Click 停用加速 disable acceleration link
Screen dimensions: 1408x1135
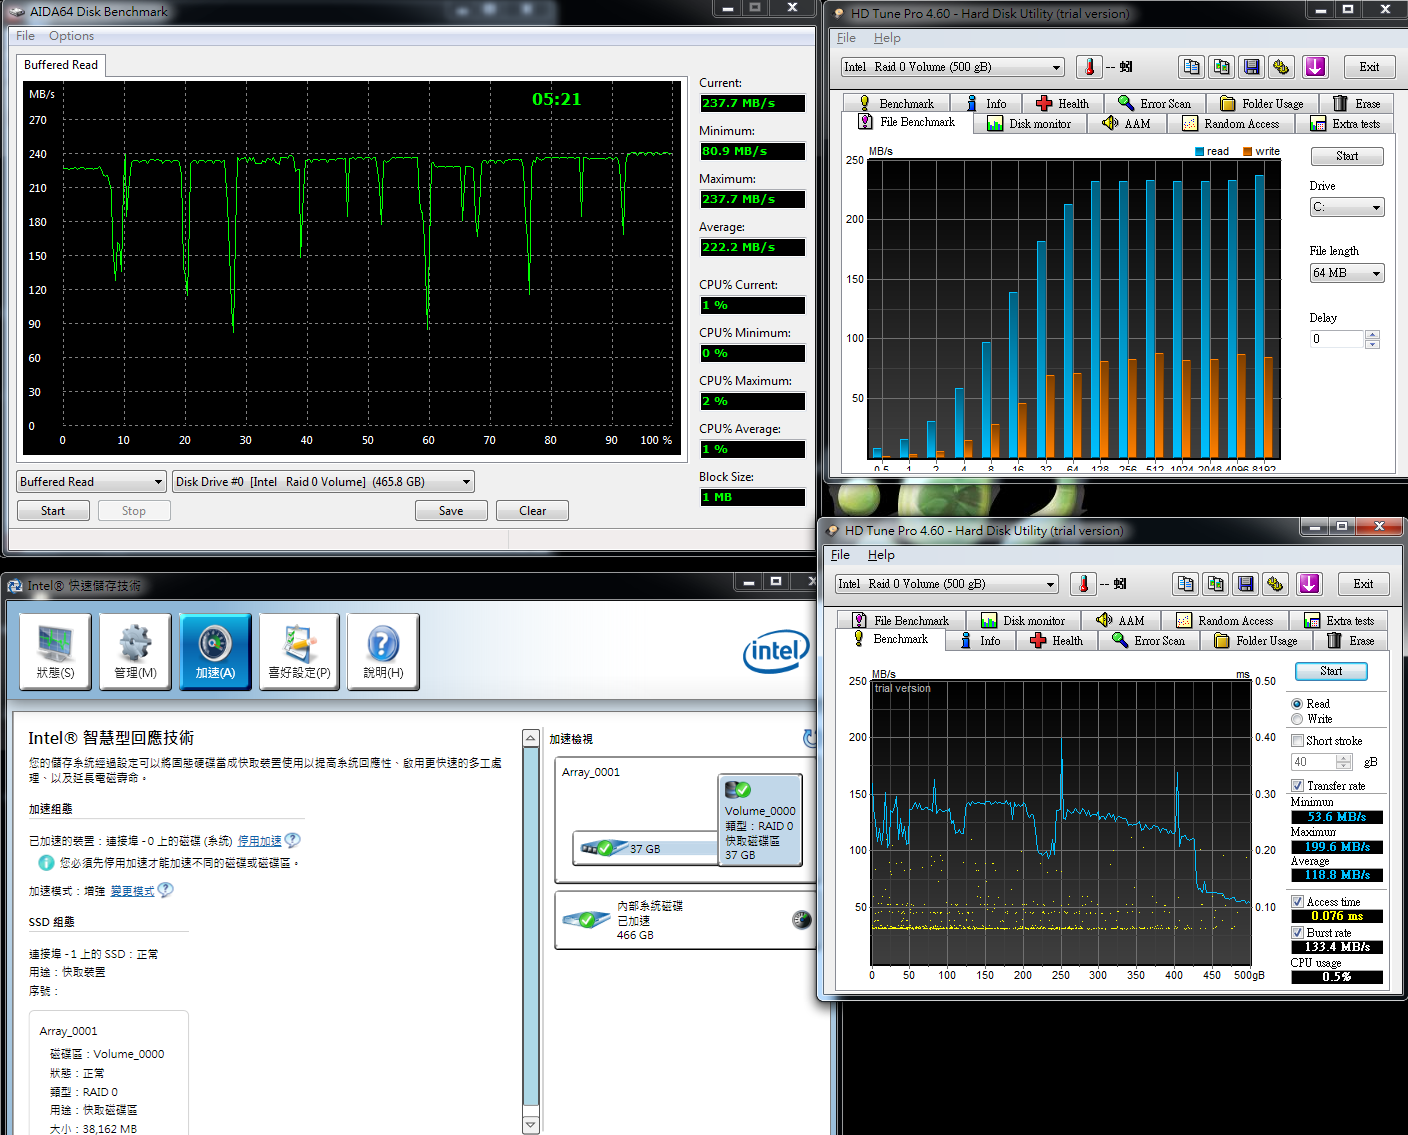259,841
